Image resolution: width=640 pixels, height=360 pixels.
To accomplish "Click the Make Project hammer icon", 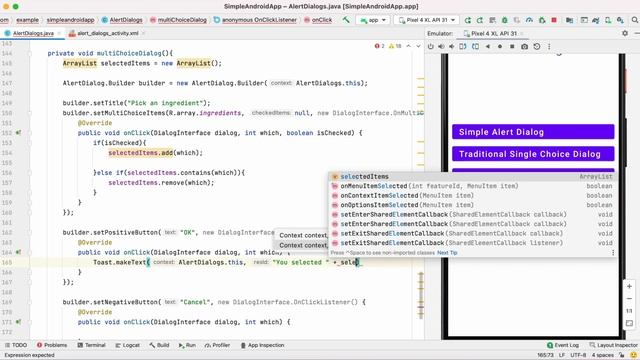I will tap(346, 20).
